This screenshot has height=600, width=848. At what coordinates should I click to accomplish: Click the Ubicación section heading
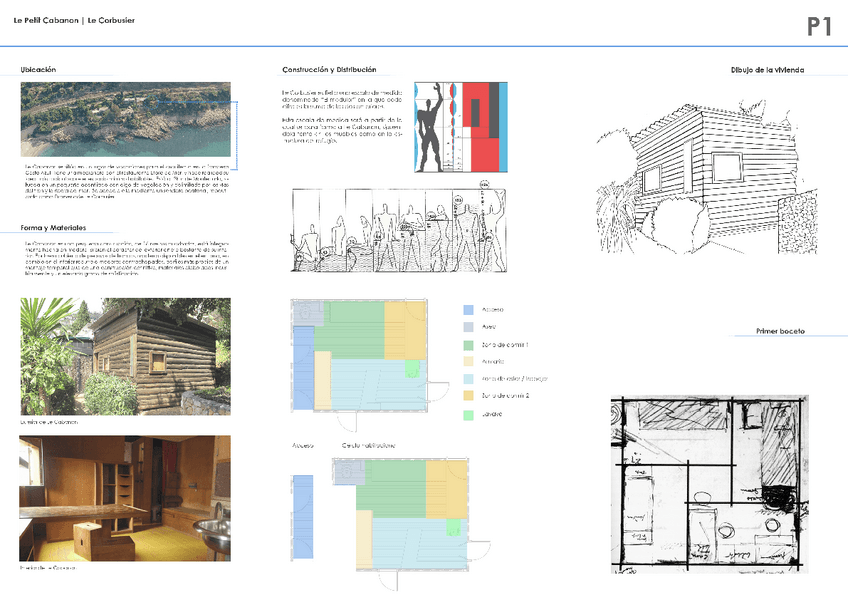click(38, 70)
